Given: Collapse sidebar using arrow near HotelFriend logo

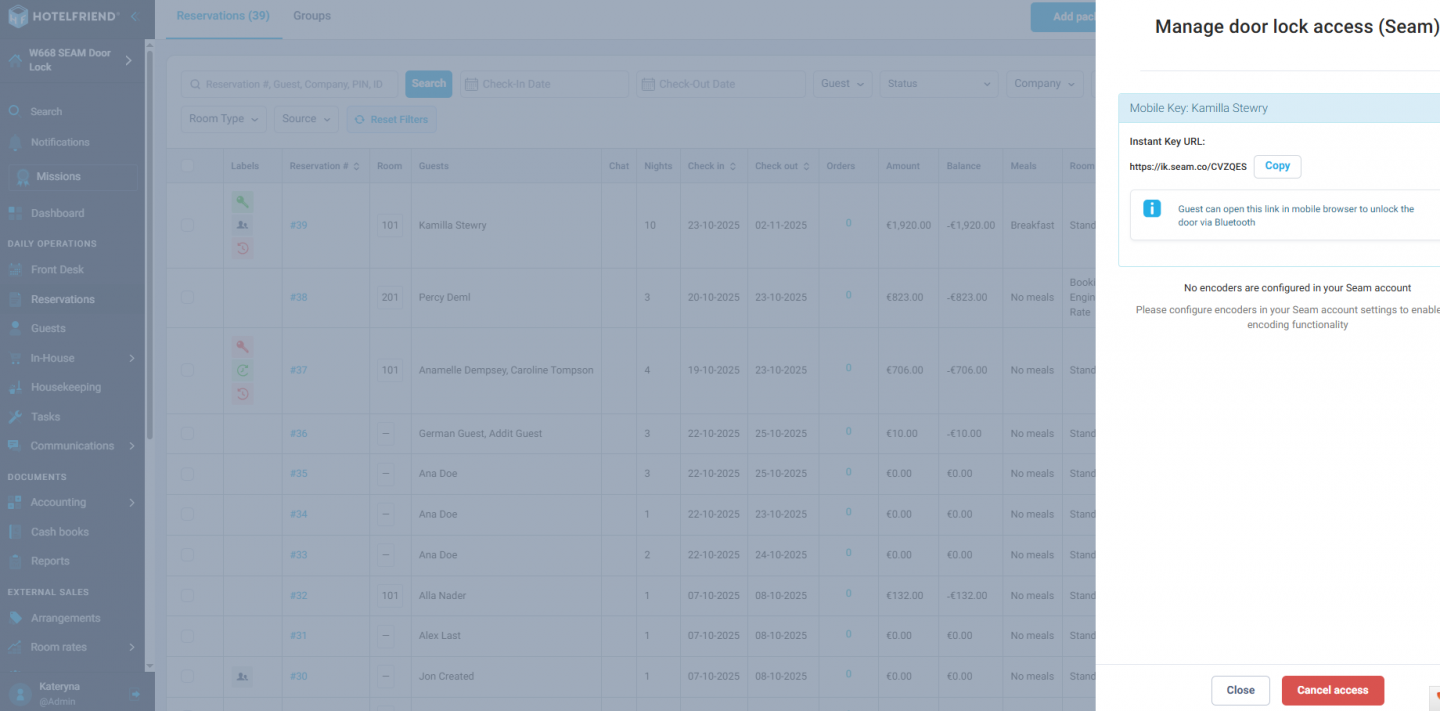Looking at the screenshot, I should click(134, 17).
